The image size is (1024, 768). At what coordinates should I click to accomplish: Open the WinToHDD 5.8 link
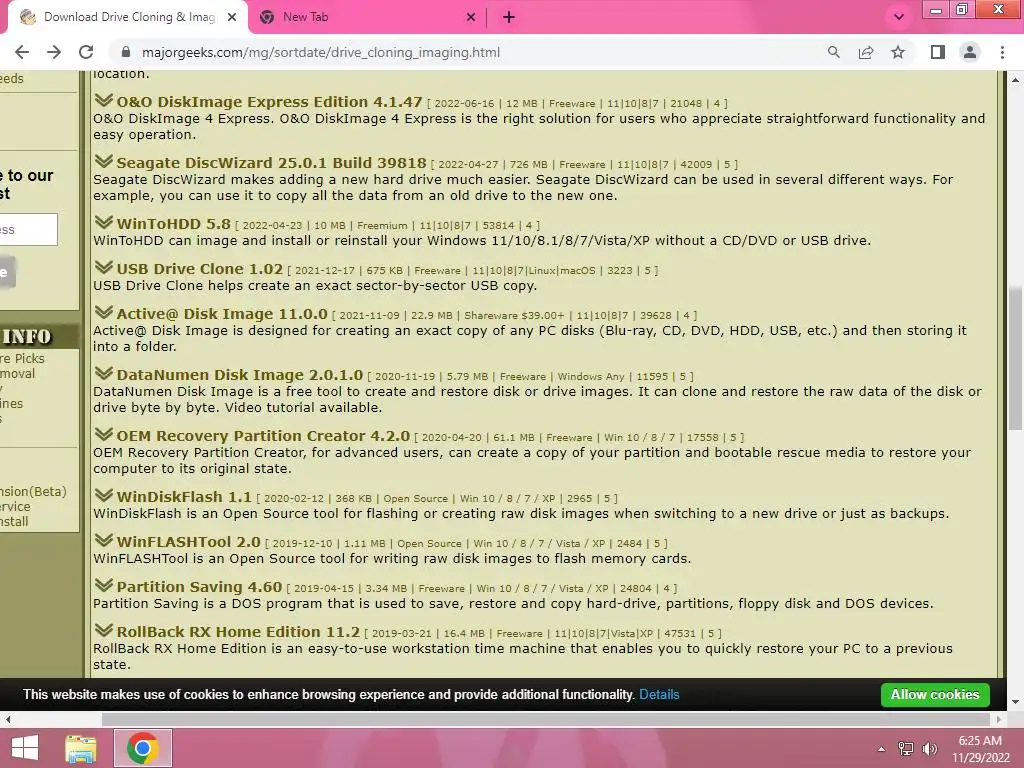(x=173, y=224)
